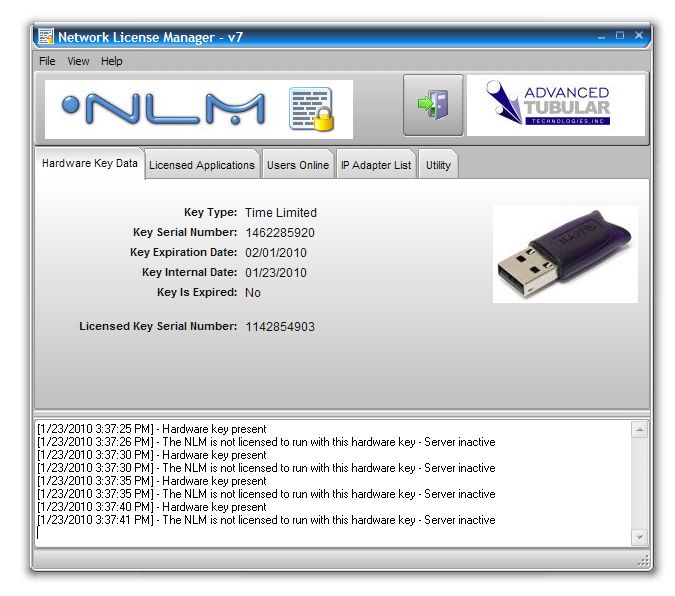Maximize the Network License Manager window
Image resolution: width=675 pixels, height=596 pixels.
point(620,36)
